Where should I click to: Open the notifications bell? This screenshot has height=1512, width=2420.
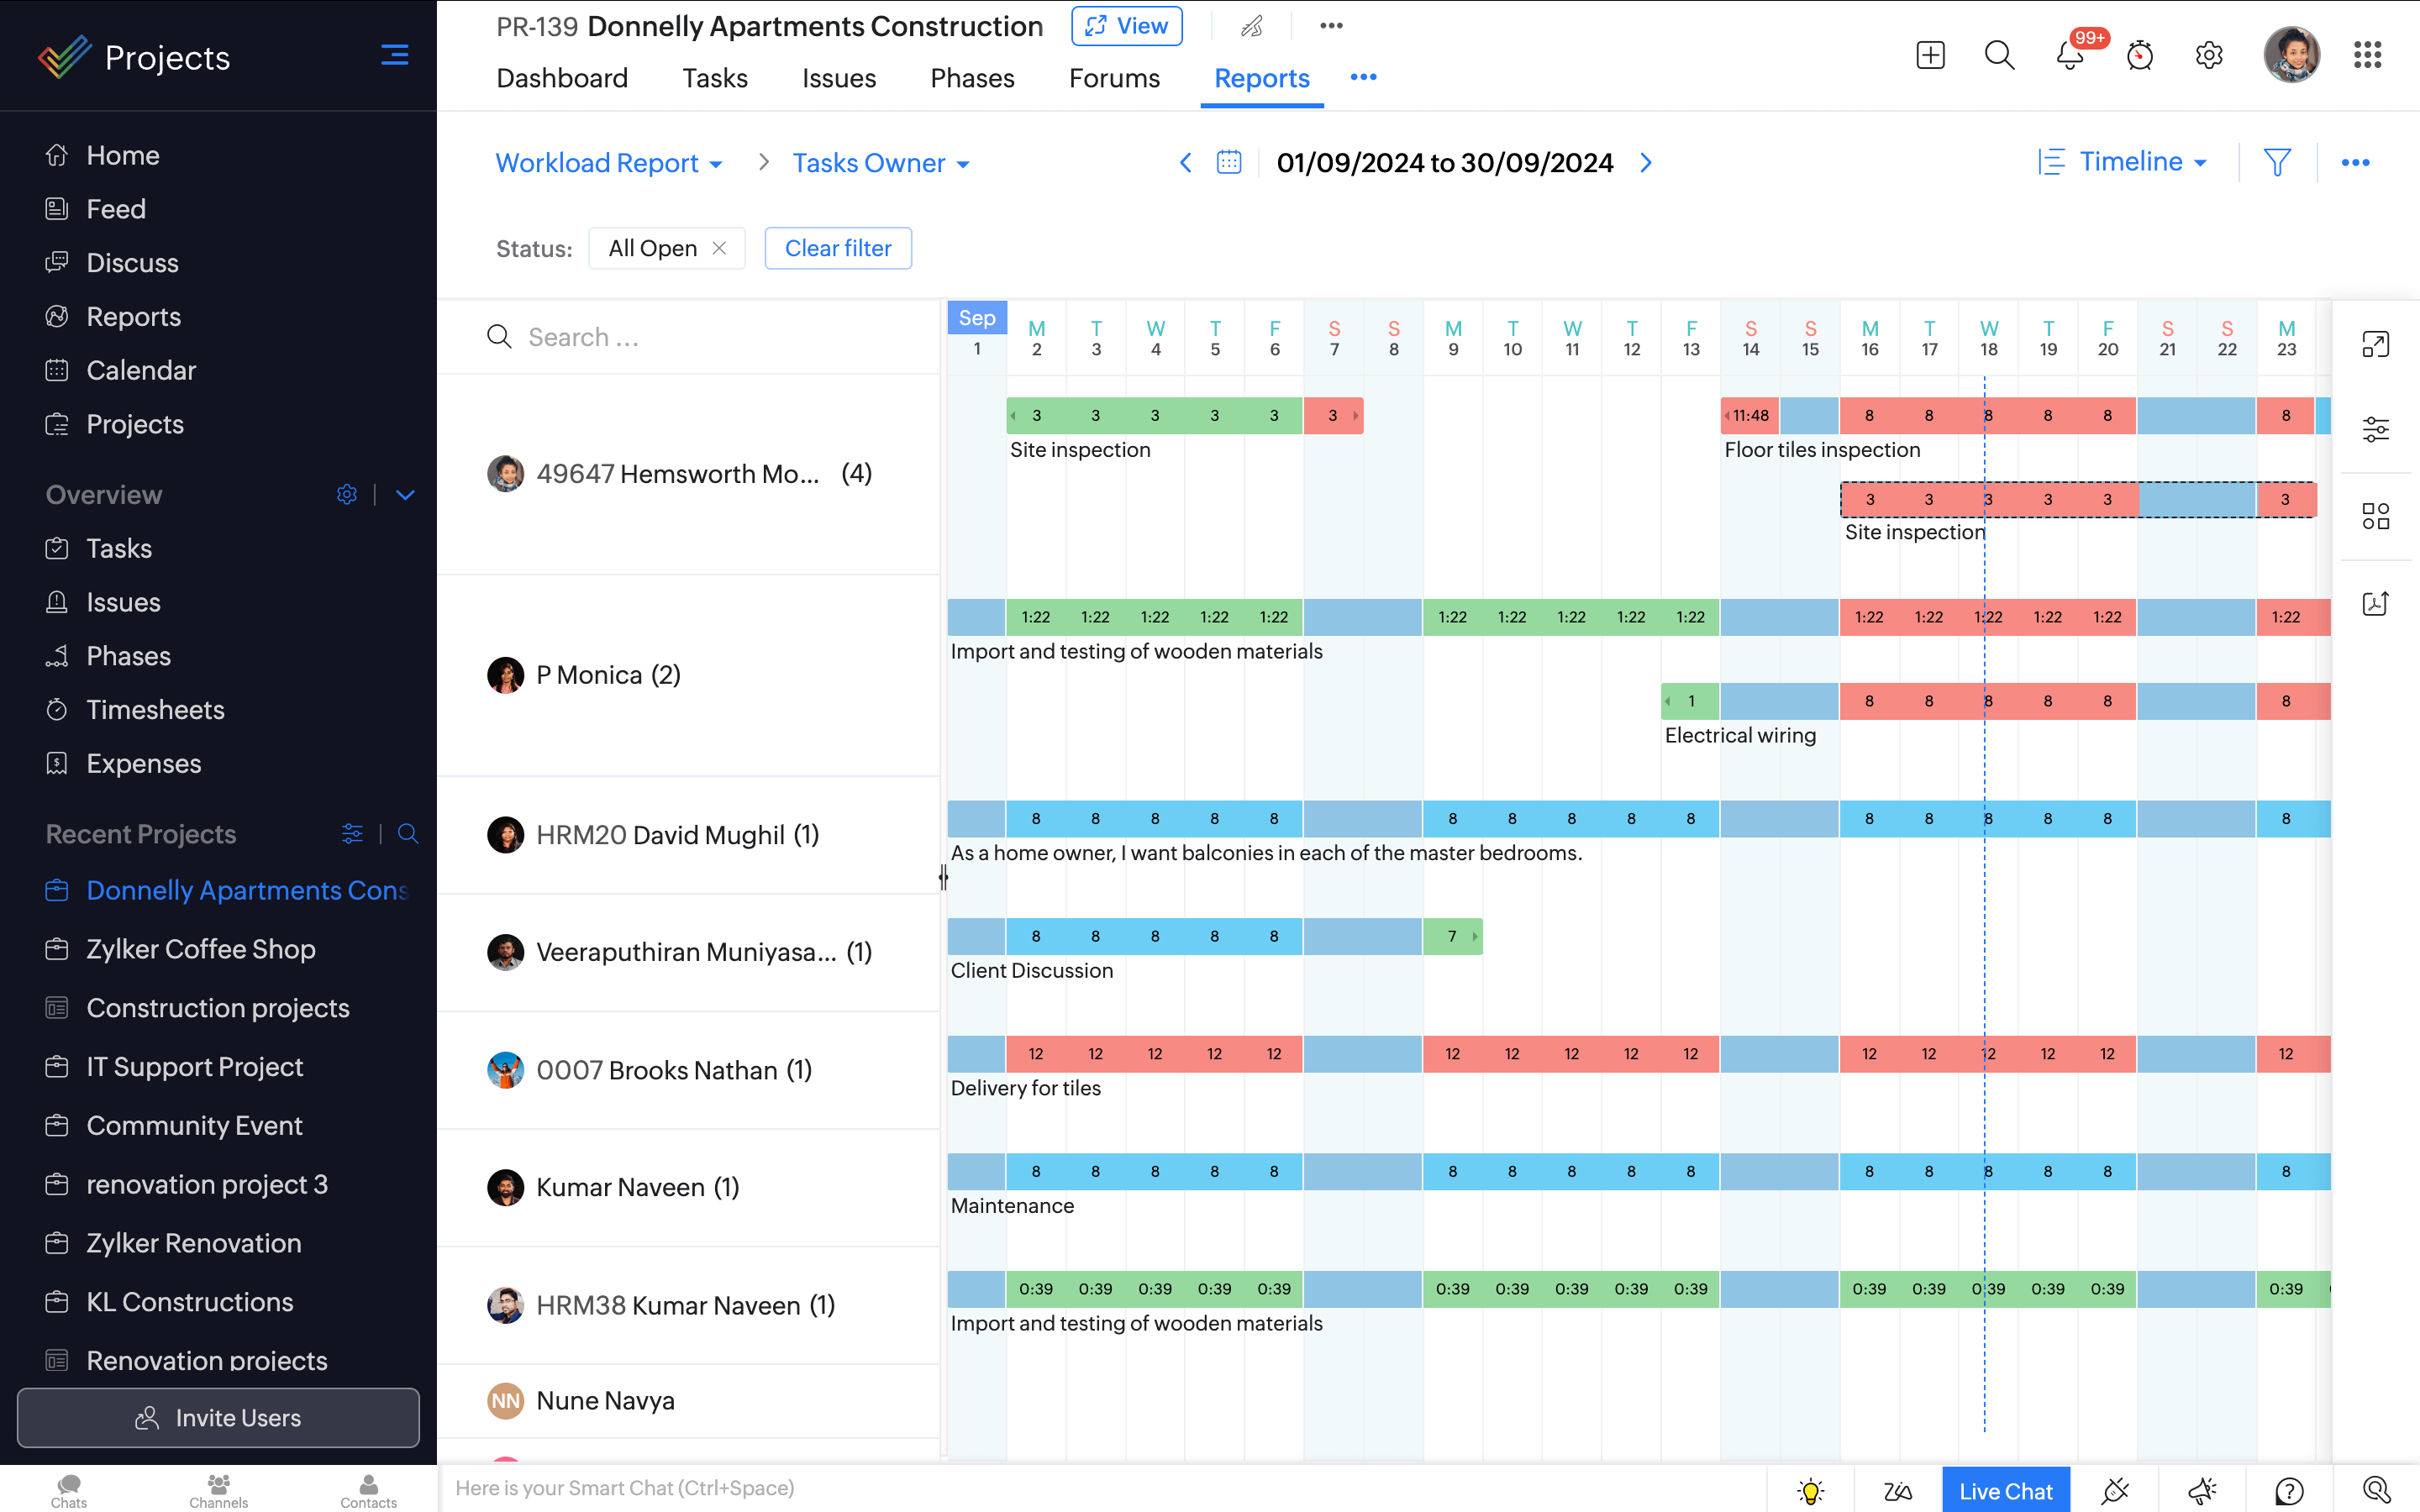coord(2070,55)
